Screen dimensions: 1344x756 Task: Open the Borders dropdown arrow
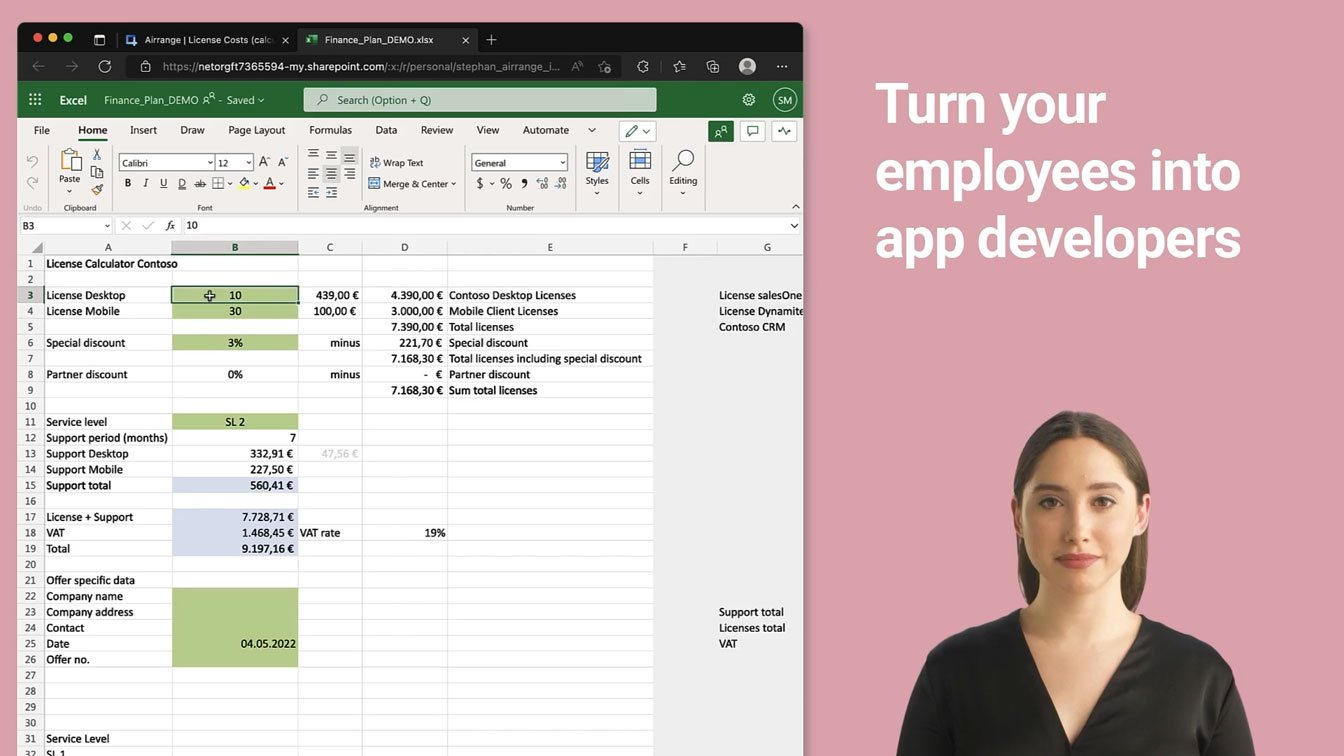click(230, 184)
